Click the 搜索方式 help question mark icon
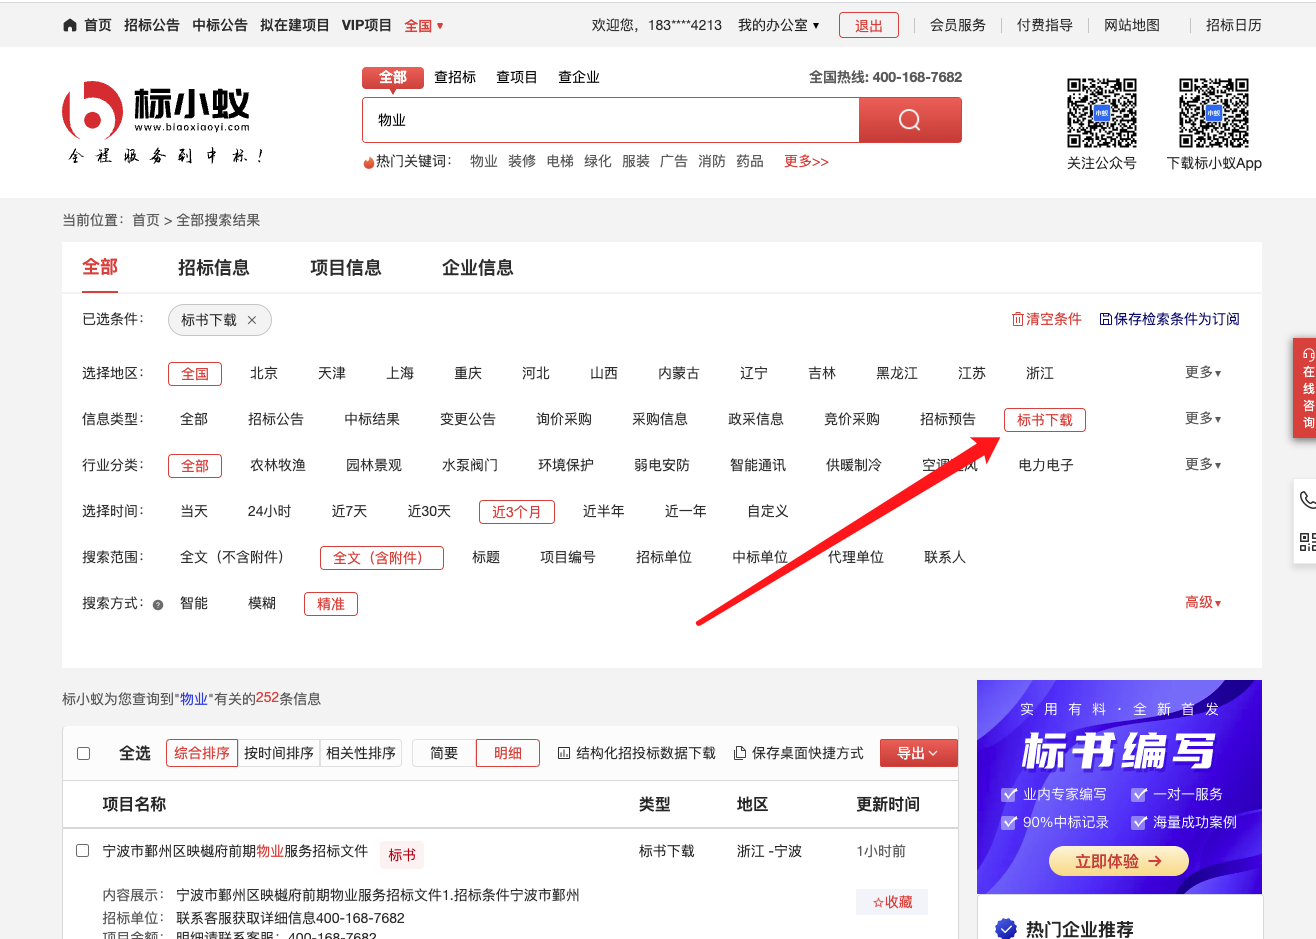The image size is (1316, 939). [158, 604]
